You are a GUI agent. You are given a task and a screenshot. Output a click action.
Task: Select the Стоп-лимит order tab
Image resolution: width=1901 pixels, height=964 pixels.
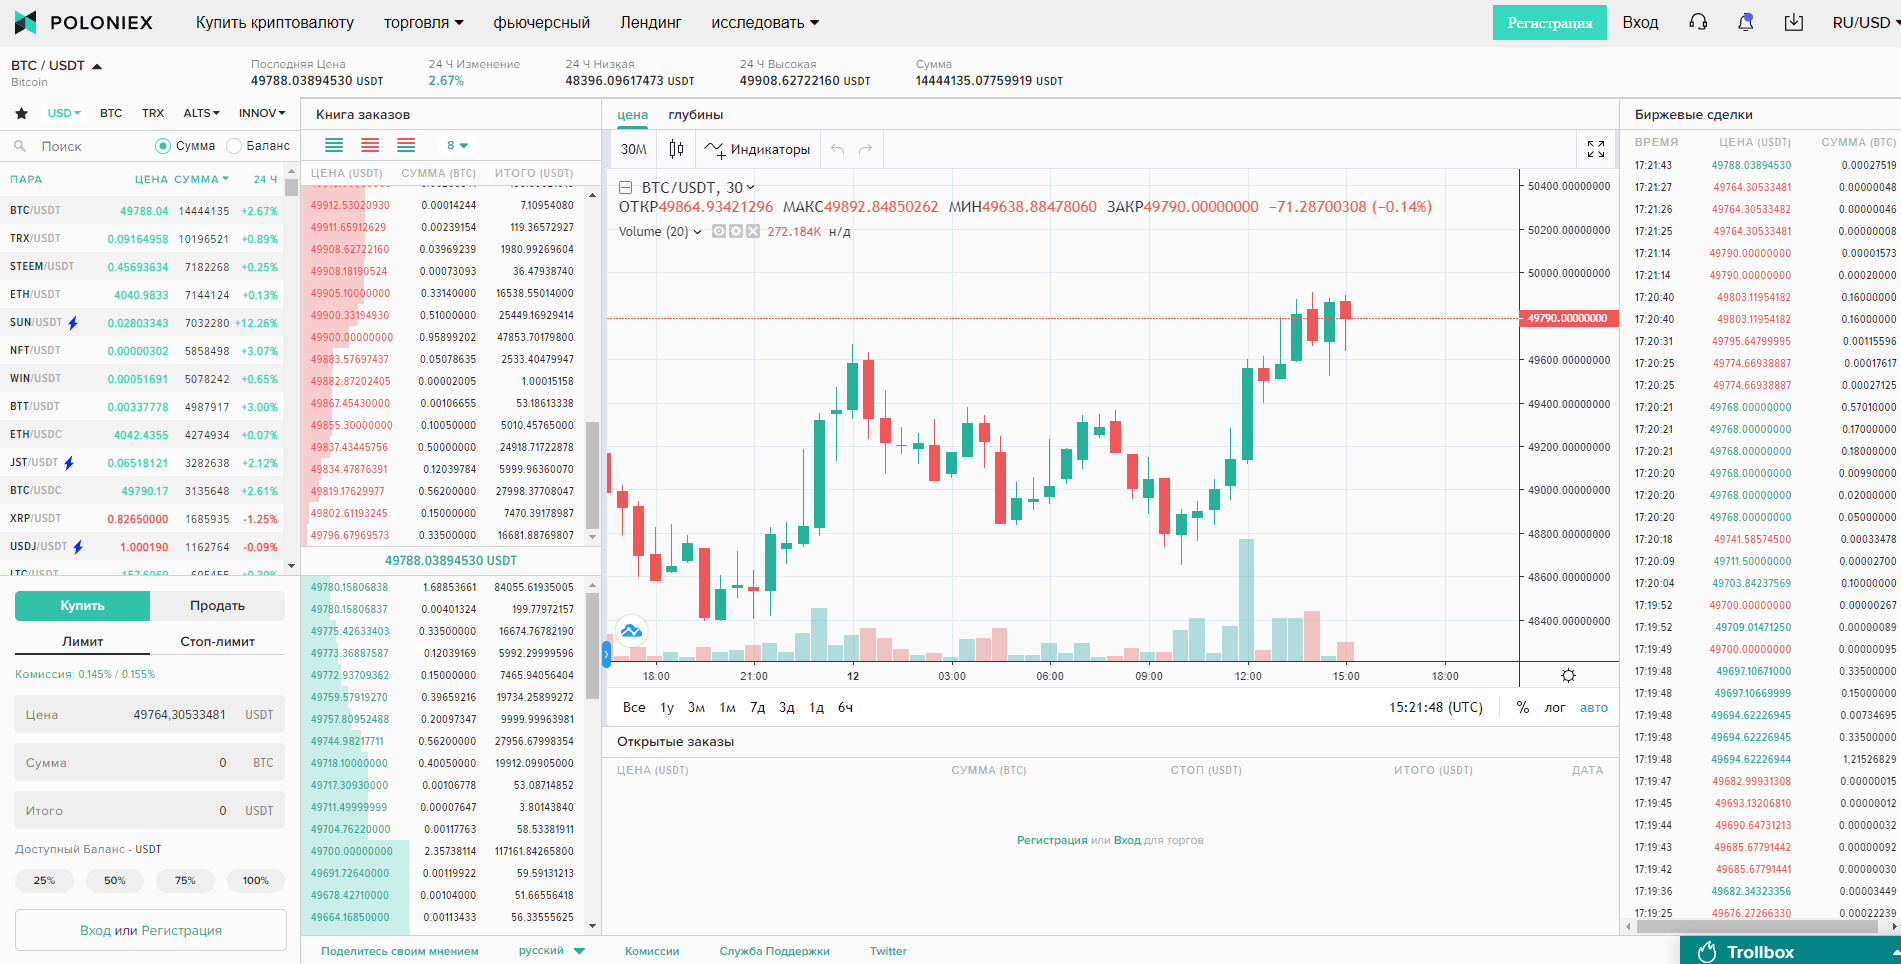point(218,641)
